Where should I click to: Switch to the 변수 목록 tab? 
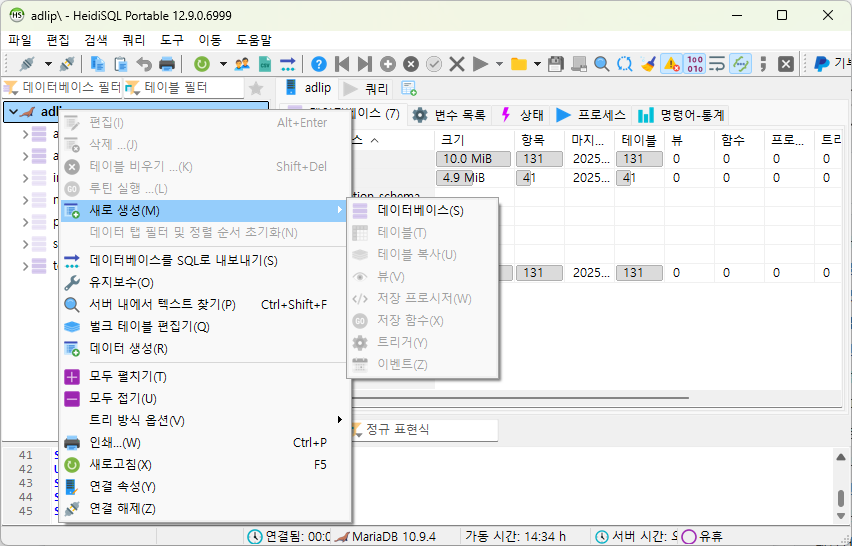coord(449,115)
